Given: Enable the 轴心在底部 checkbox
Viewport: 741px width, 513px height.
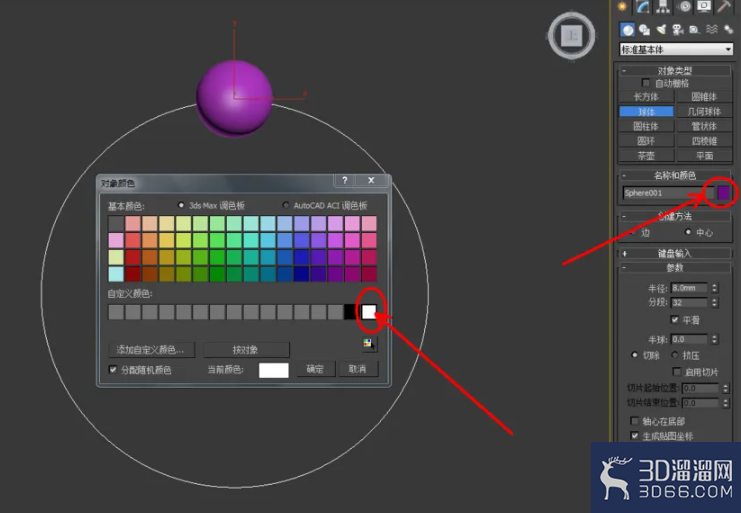Looking at the screenshot, I should pyautogui.click(x=635, y=420).
